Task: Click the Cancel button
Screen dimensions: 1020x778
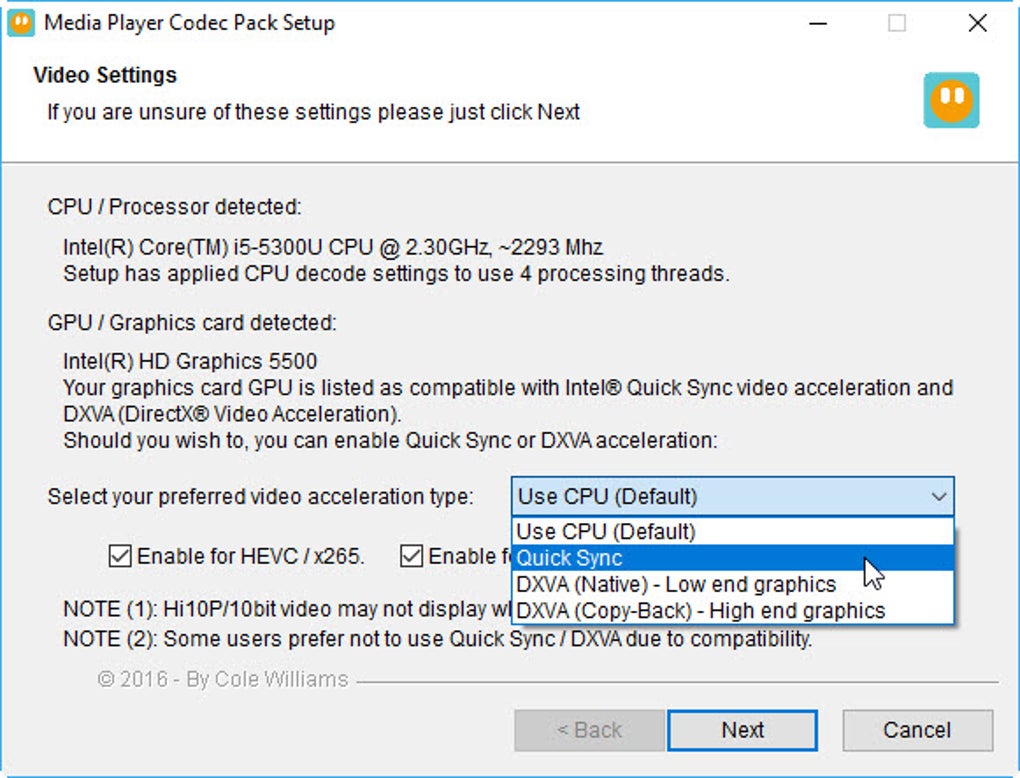Action: click(x=917, y=730)
